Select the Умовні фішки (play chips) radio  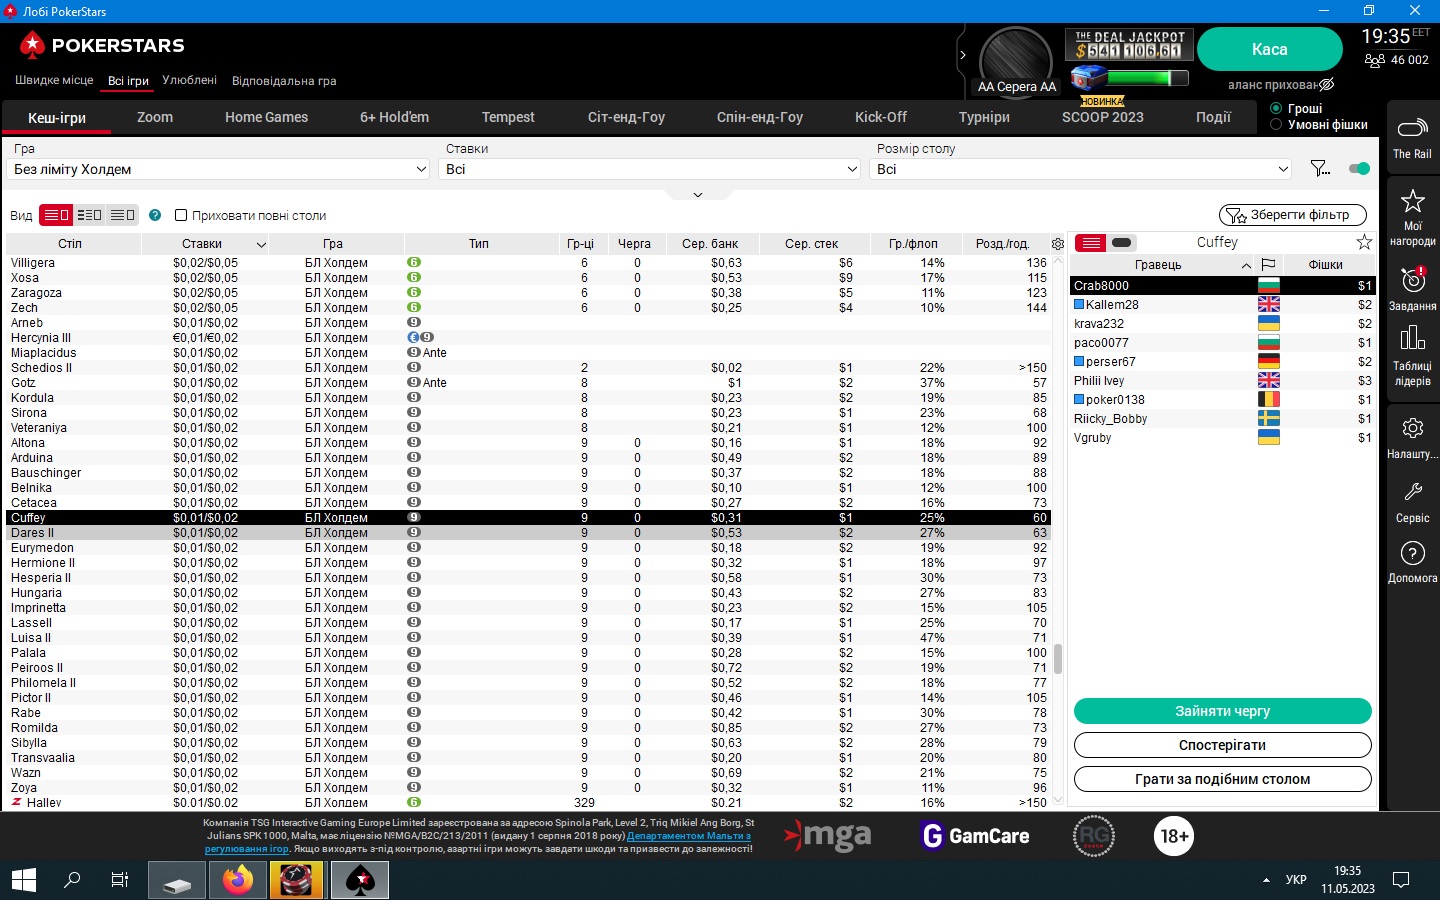tap(1276, 125)
